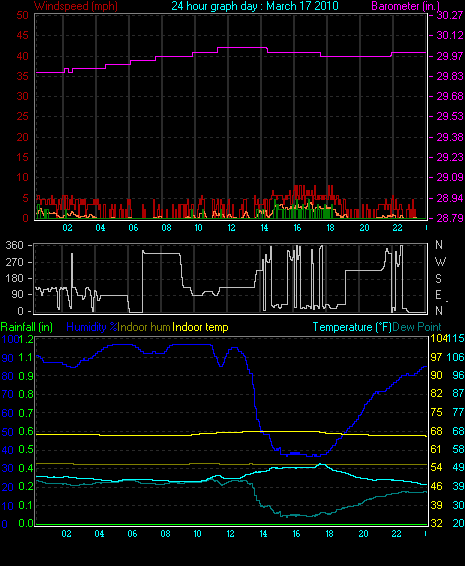This screenshot has height=566, width=465.
Task: Click the Indoor temp legend label
Action: click(200, 327)
